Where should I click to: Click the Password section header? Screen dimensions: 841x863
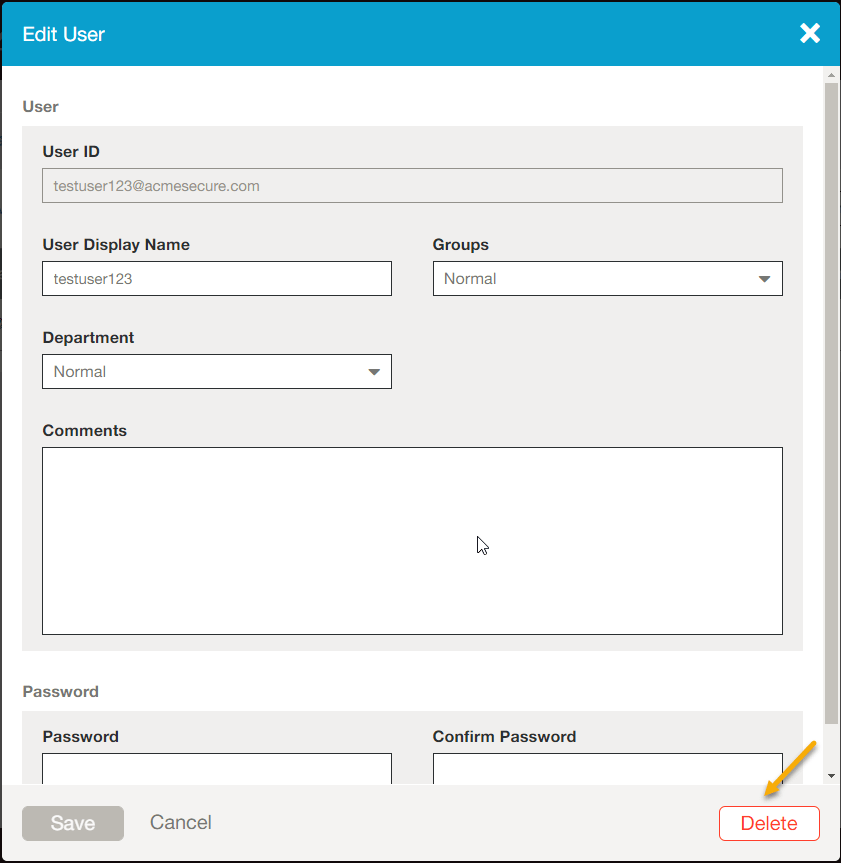[60, 691]
